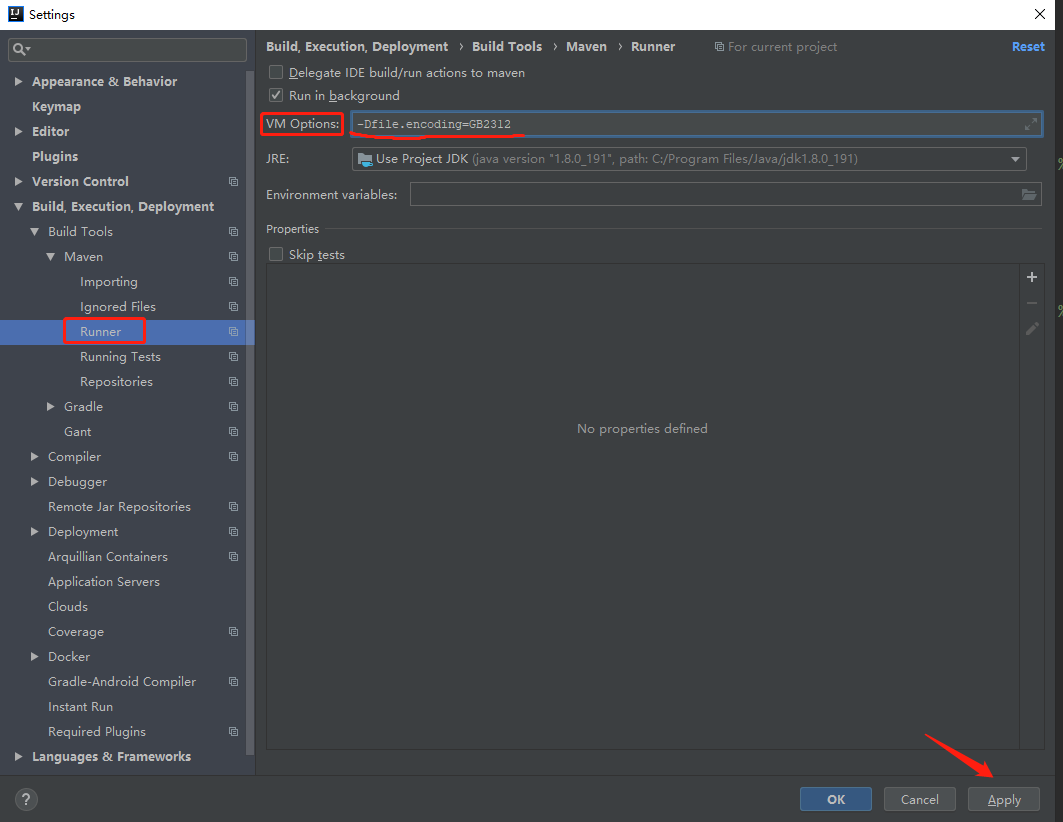The height and width of the screenshot is (822, 1063).
Task: Select Importing under Maven
Action: [x=108, y=282]
